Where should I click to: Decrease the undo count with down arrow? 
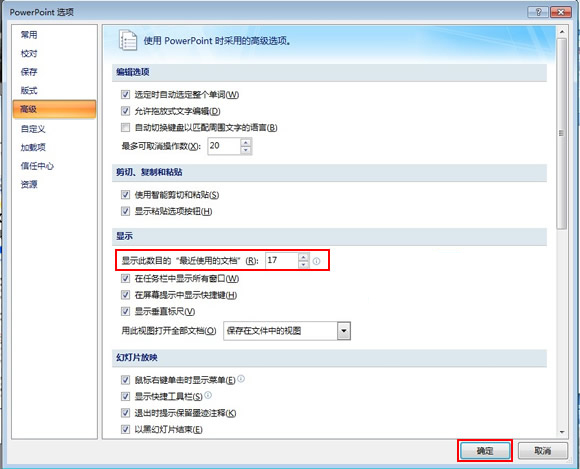(246, 150)
